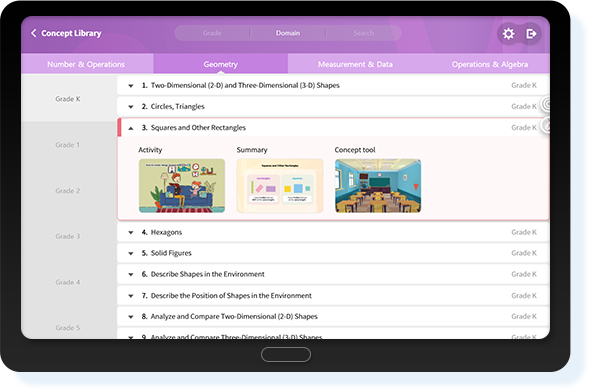Switch to Measurement & Data tab
The image size is (589, 390).
point(355,64)
